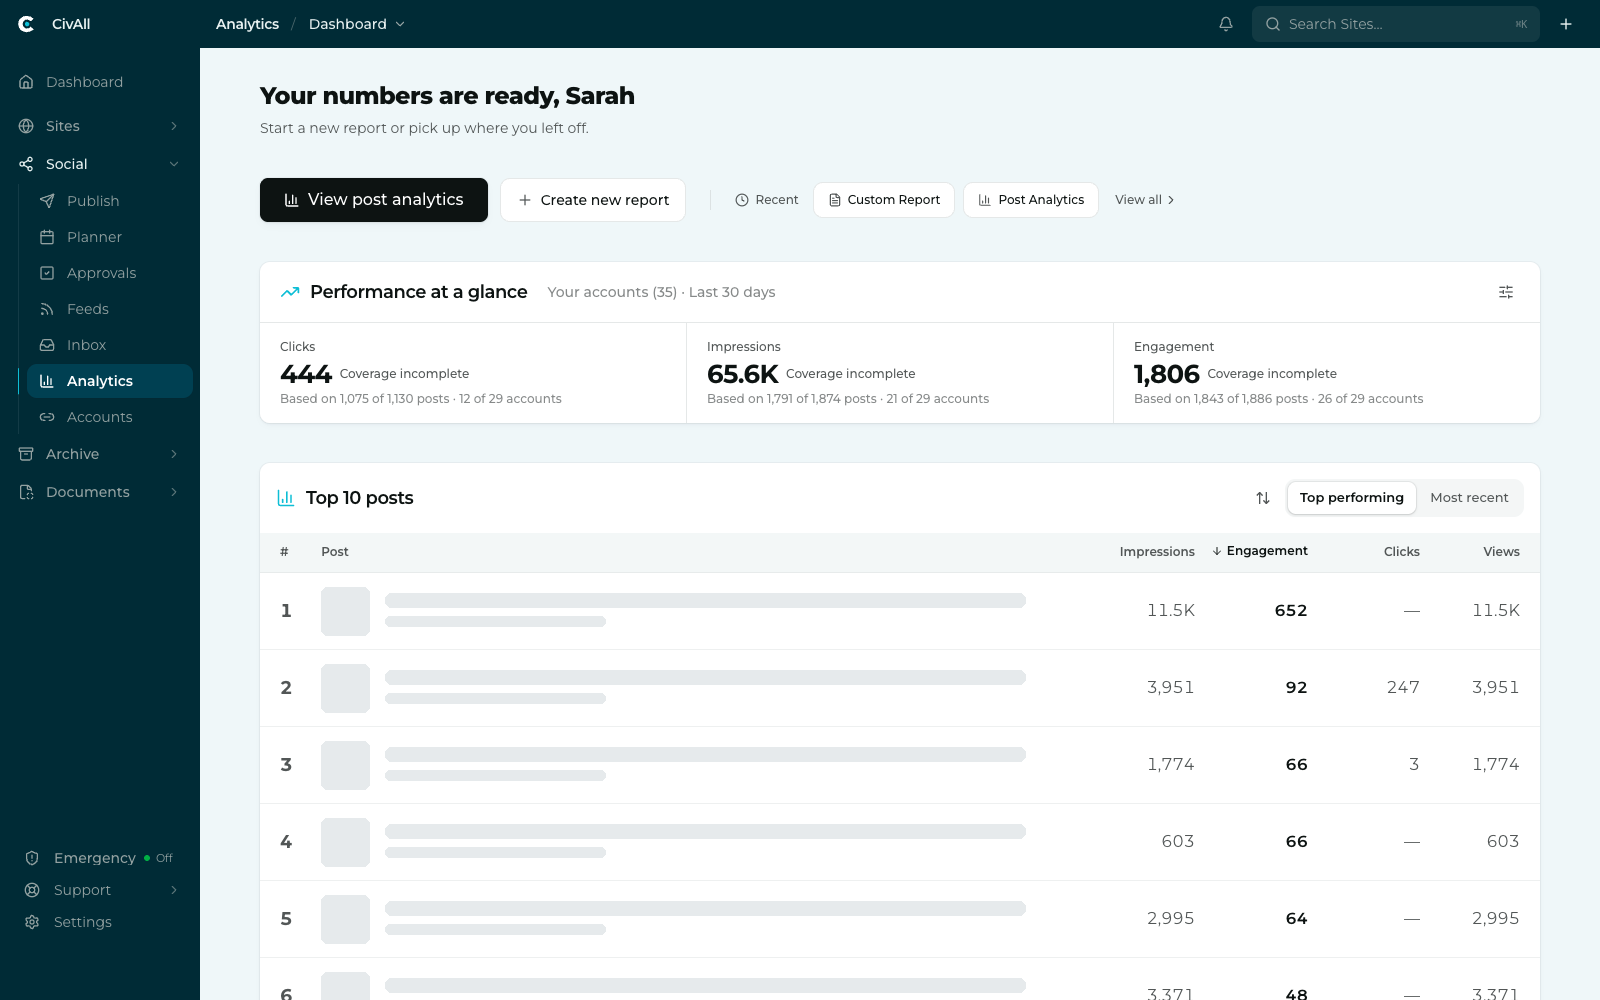The height and width of the screenshot is (1000, 1600).
Task: Open the recent Custom Report
Action: coord(884,200)
